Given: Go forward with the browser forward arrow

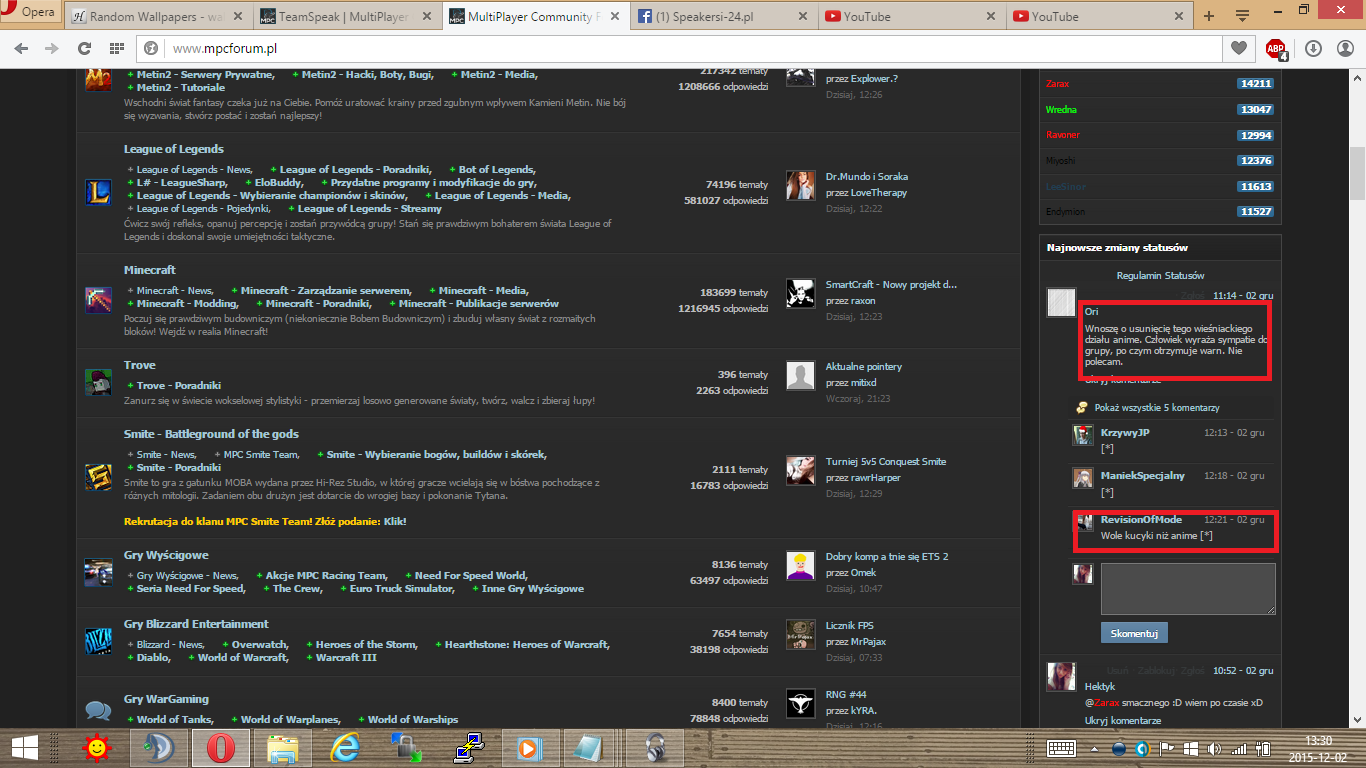Looking at the screenshot, I should (52, 48).
